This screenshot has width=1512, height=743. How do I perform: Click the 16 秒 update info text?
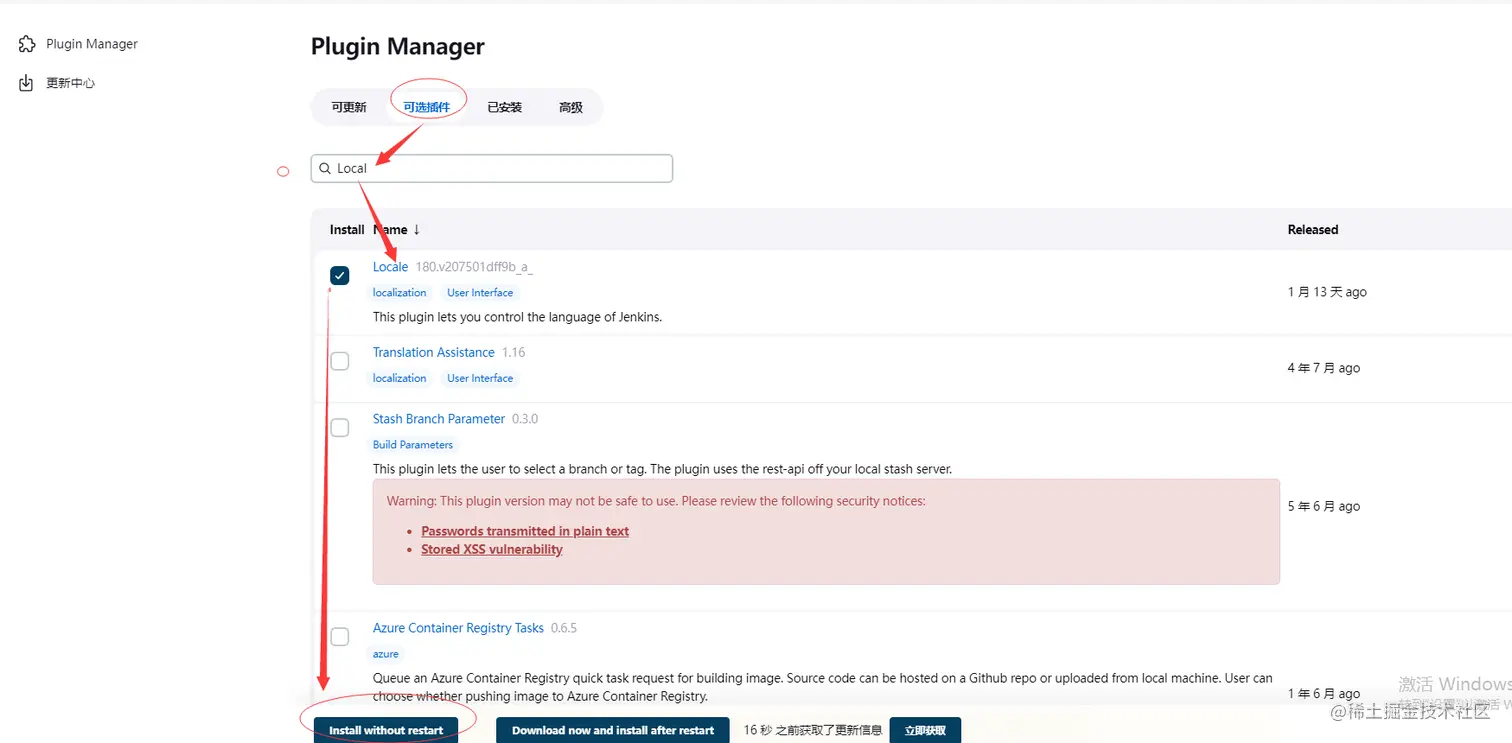[x=813, y=730]
